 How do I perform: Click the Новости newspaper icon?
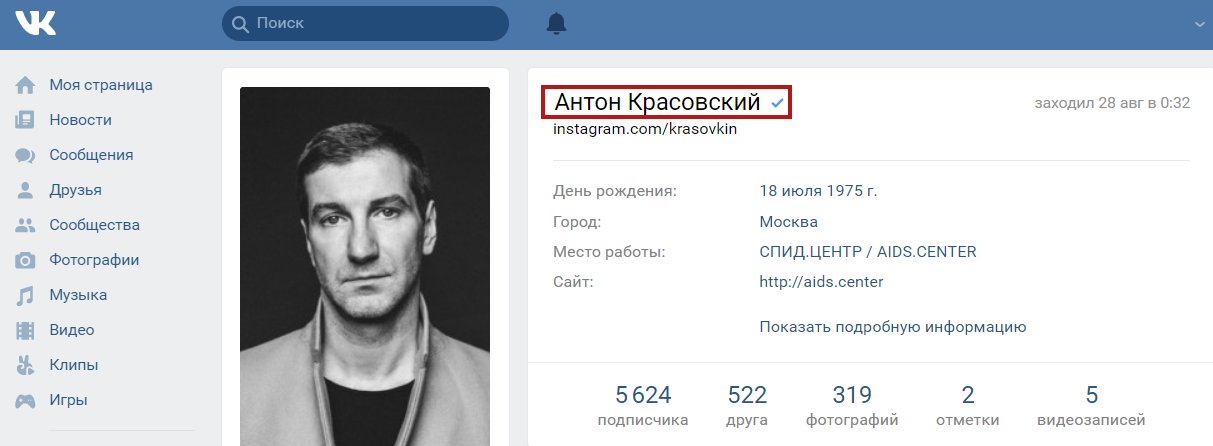point(25,120)
